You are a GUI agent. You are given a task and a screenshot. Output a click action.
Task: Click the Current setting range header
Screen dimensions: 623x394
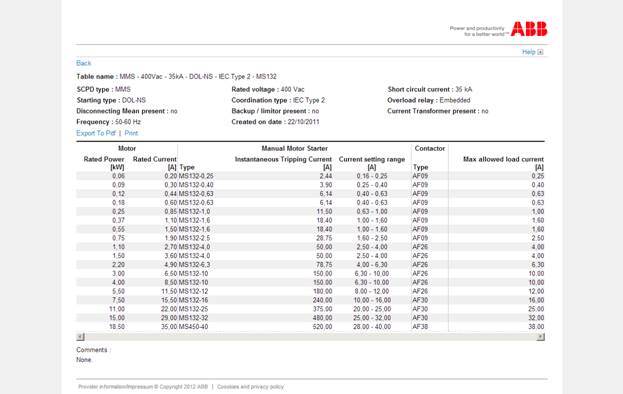pyautogui.click(x=372, y=163)
